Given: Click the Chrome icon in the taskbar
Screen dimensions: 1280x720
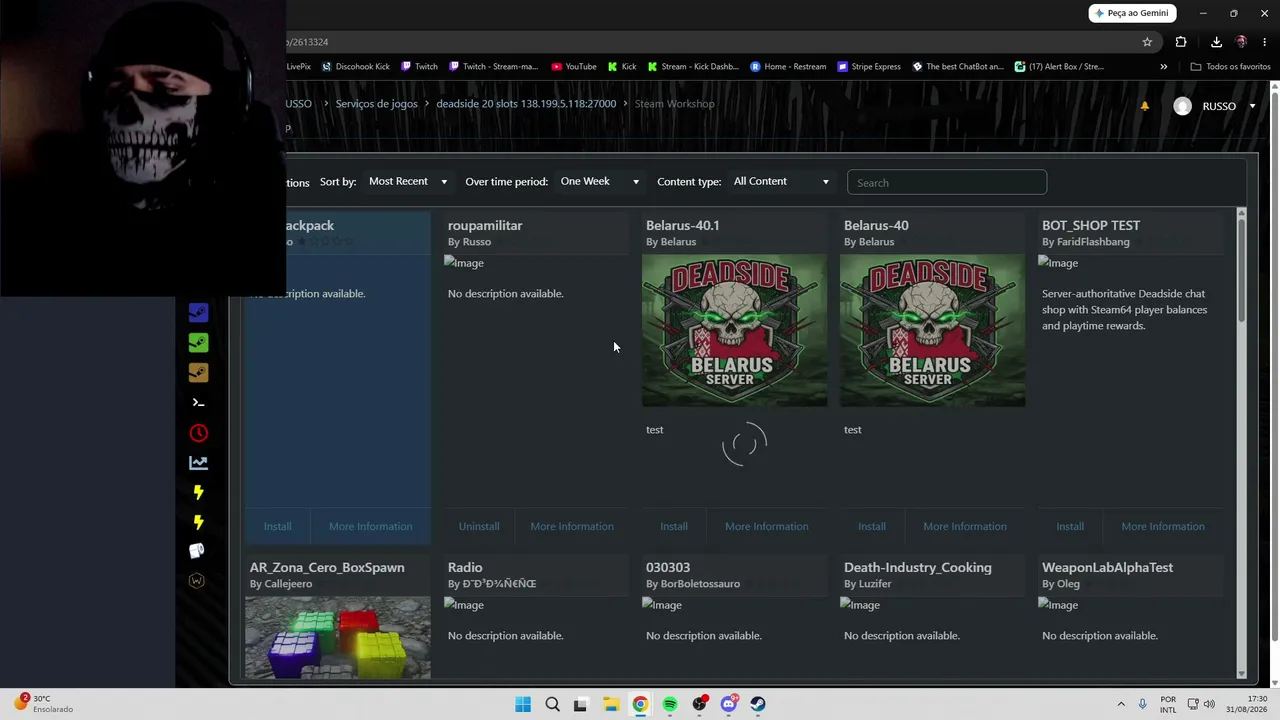Looking at the screenshot, I should (x=640, y=704).
